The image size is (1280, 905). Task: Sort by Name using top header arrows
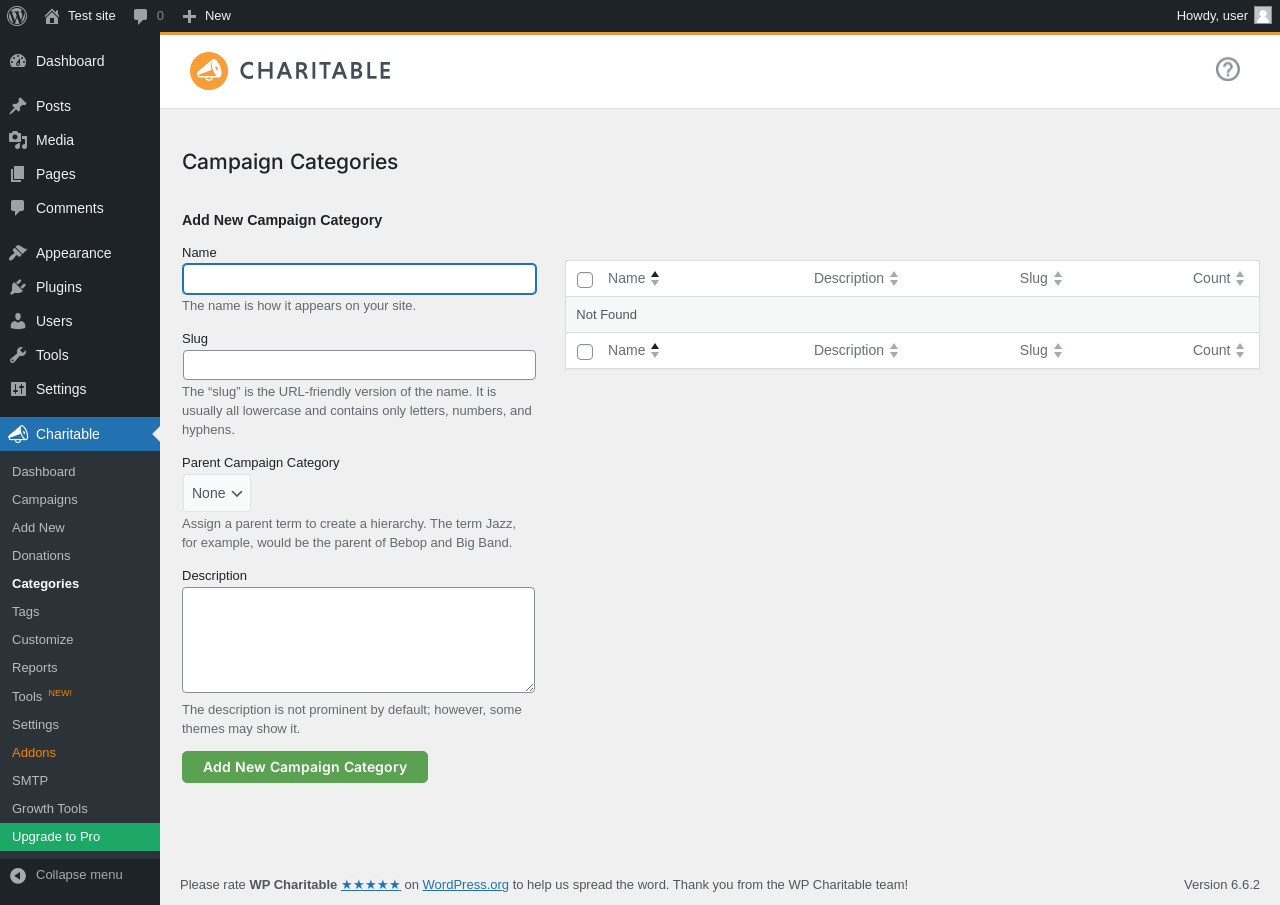[655, 278]
